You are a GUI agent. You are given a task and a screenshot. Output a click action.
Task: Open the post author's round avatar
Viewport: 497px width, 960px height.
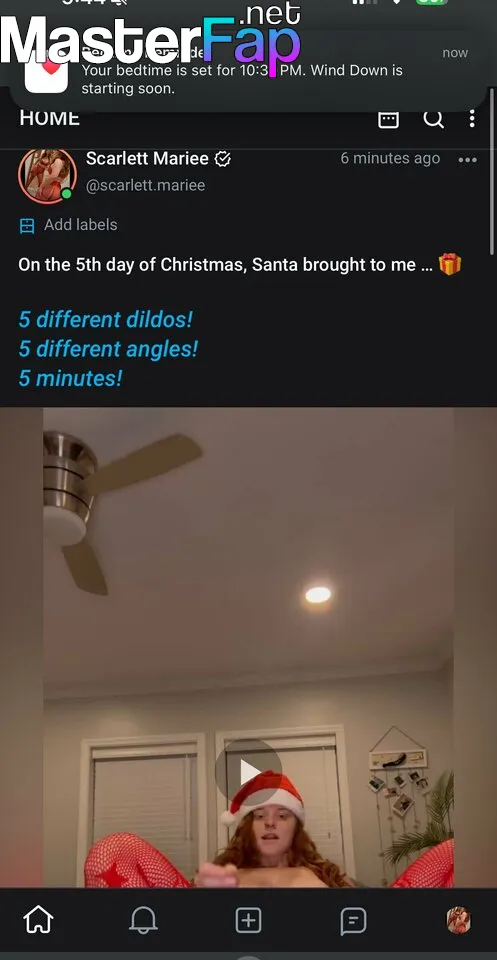tap(48, 176)
